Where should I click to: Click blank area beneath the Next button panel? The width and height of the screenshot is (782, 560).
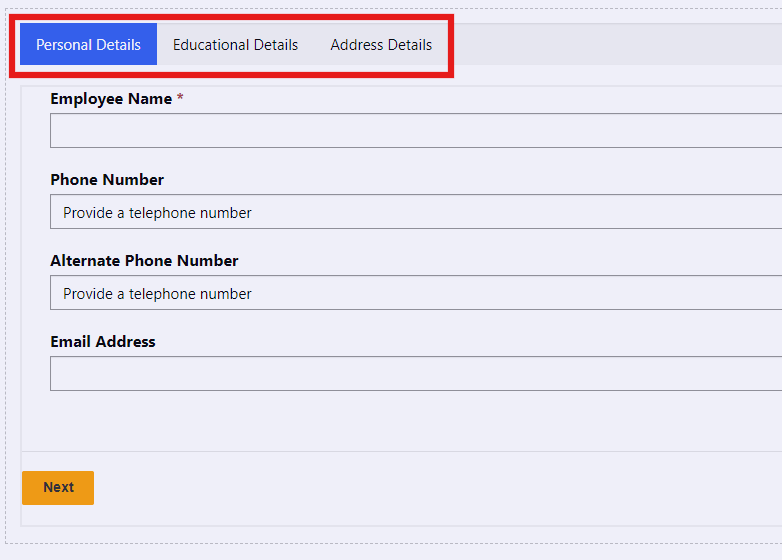[x=400, y=535]
